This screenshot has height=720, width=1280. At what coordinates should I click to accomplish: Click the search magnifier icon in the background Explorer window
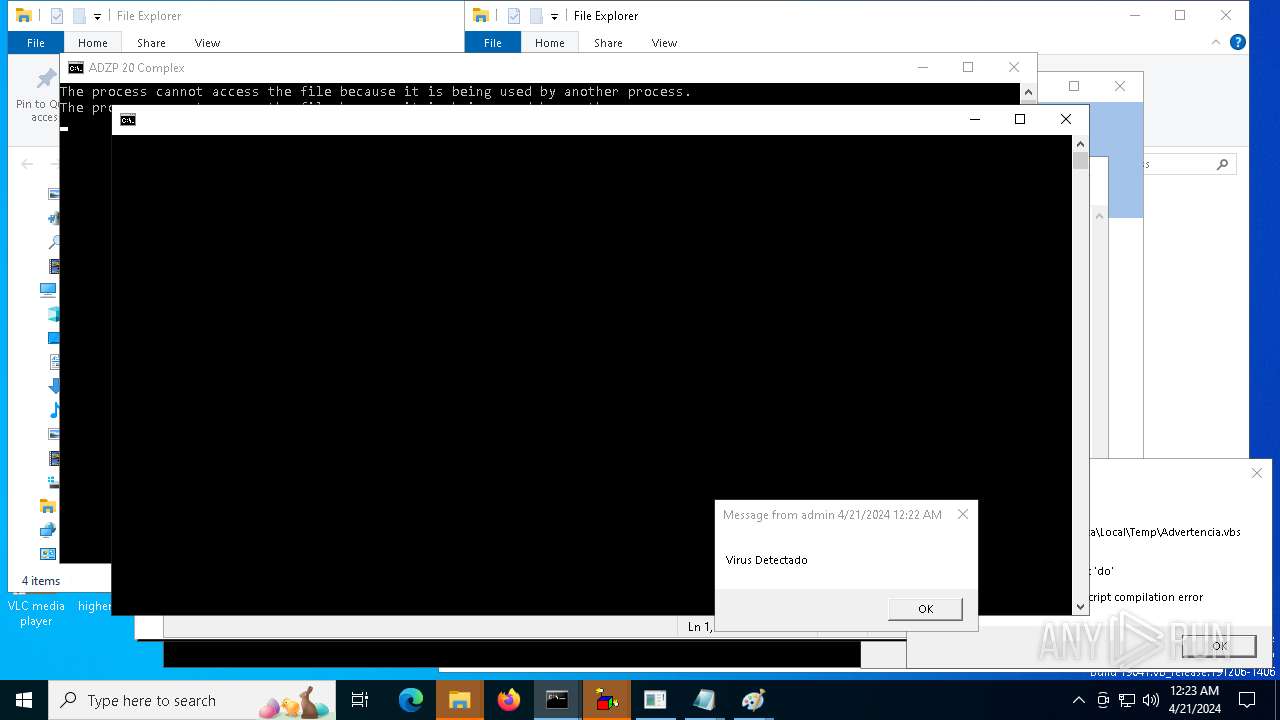(1222, 164)
